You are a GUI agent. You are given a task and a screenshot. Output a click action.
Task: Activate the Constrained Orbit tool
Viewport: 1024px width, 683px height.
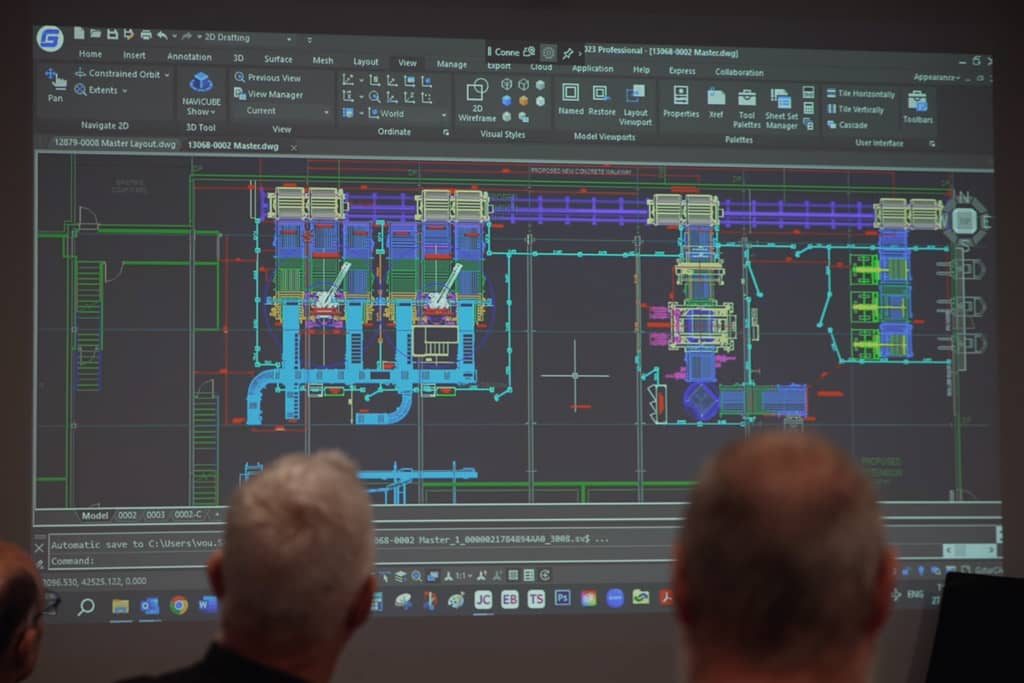(x=117, y=74)
